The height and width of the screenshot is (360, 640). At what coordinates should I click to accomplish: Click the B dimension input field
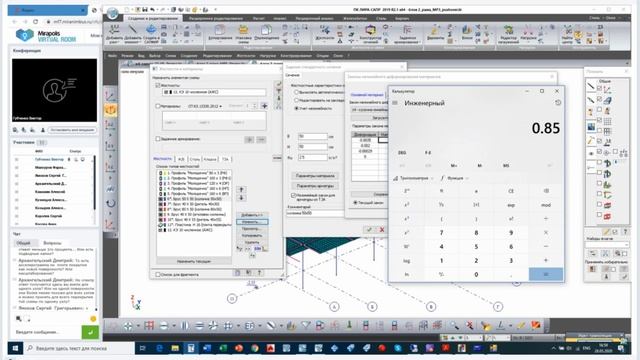(313, 136)
